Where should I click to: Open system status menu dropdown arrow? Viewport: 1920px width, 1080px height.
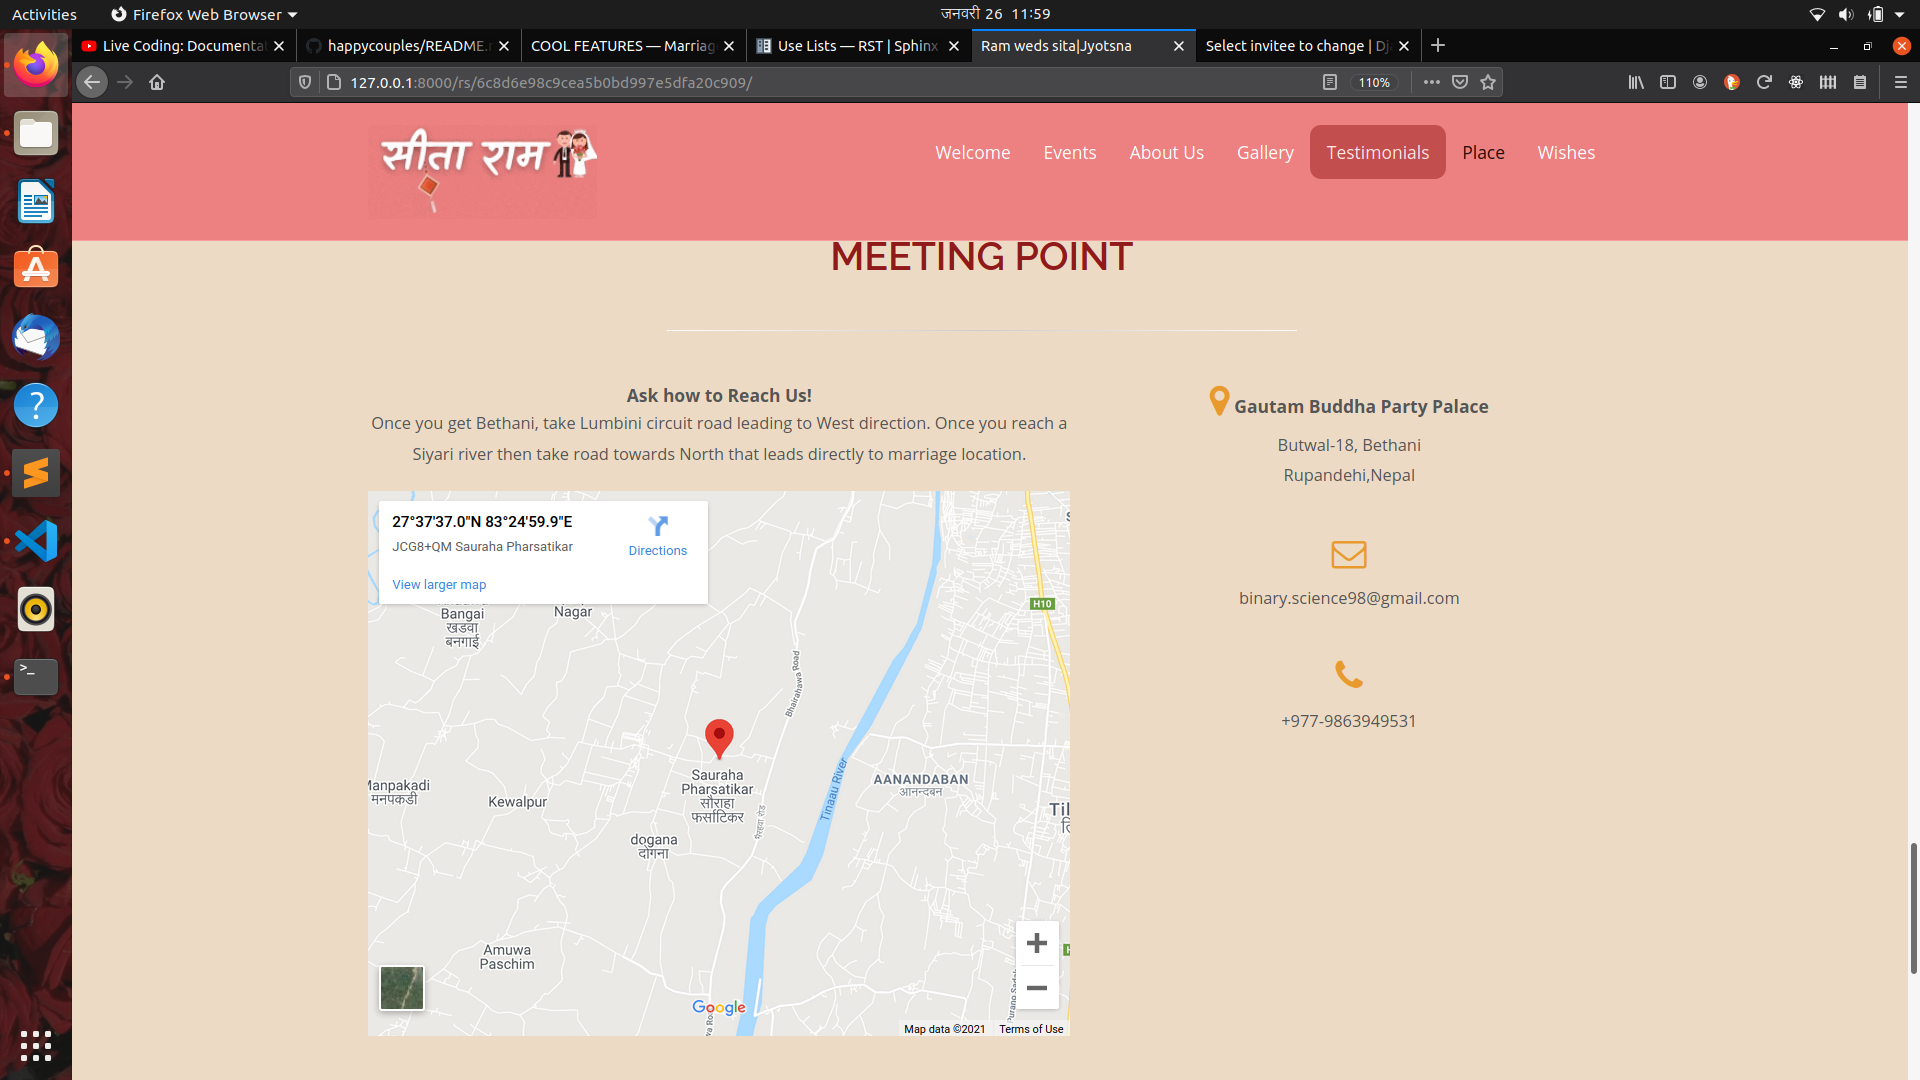tap(1899, 14)
